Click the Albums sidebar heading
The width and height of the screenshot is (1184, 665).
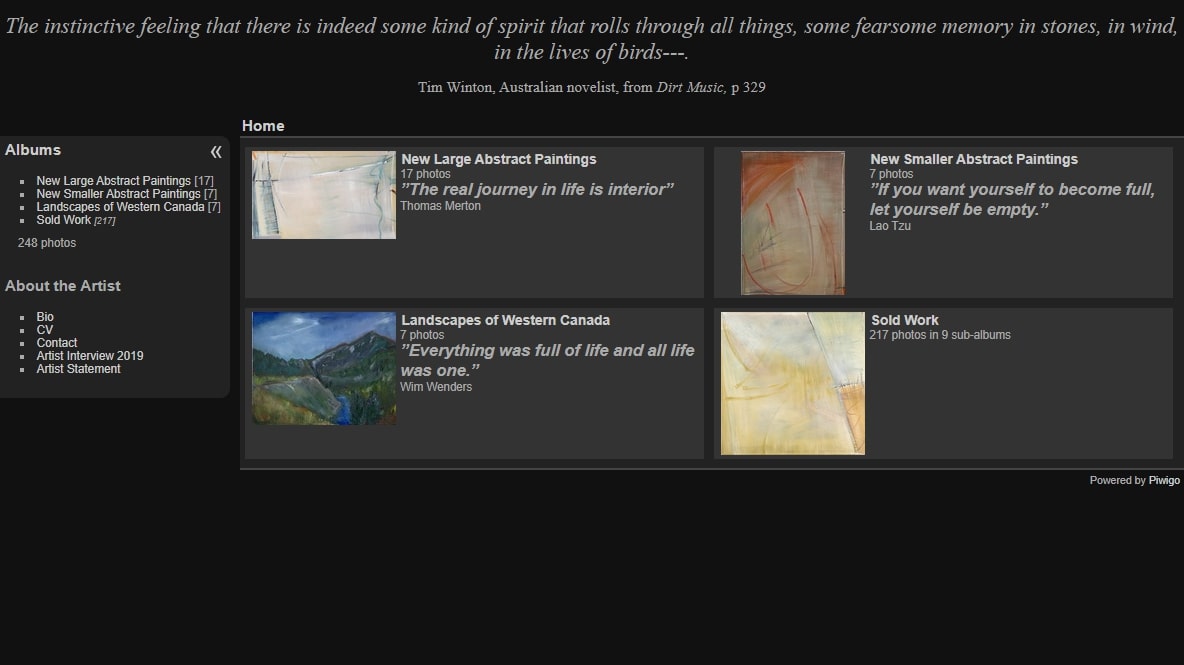click(32, 150)
